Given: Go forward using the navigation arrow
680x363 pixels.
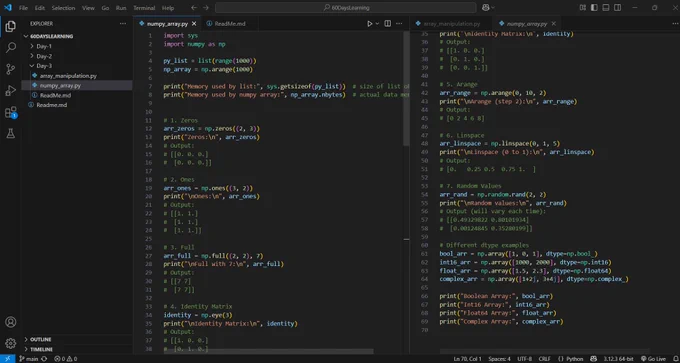Looking at the screenshot, I should [x=206, y=8].
